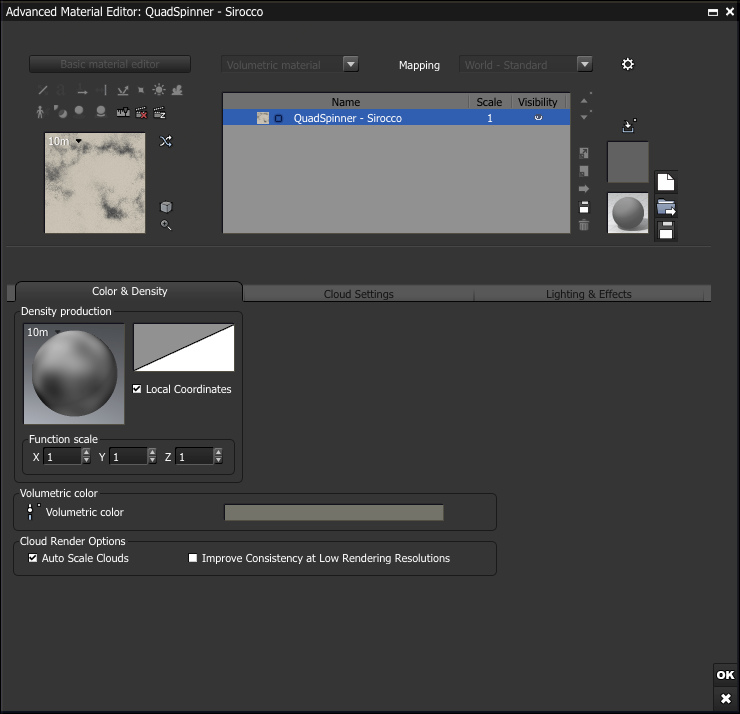
Task: Click the magnifier zoom preview icon
Action: [x=166, y=225]
